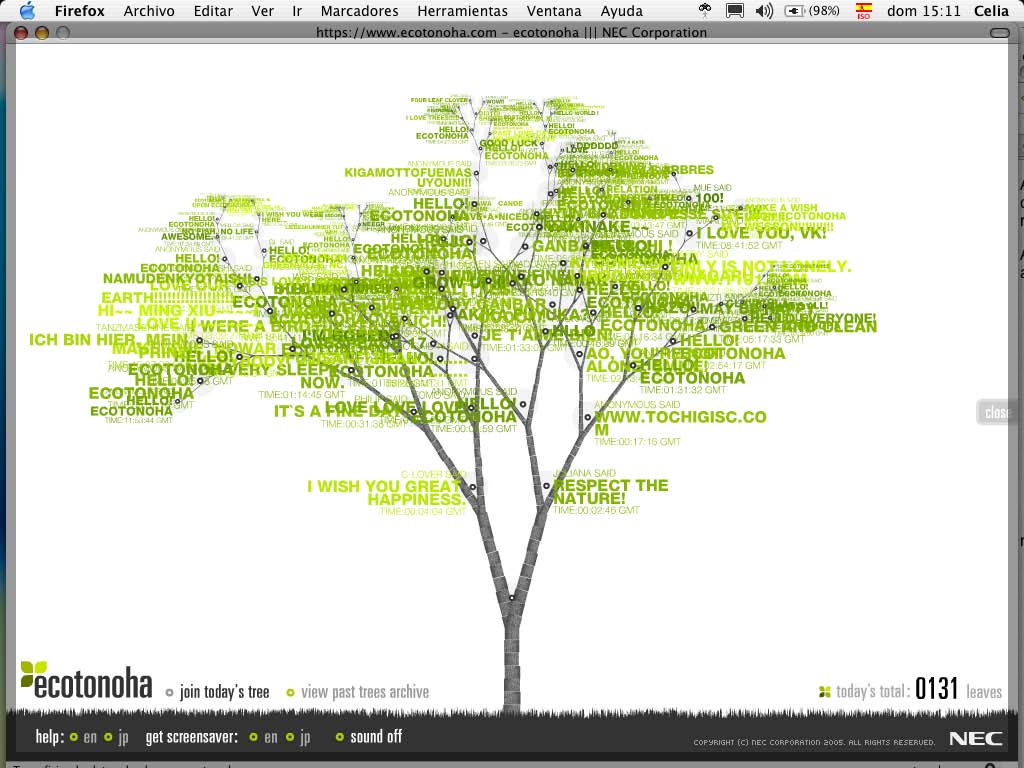The image size is (1024, 768).
Task: Click the clover icon beside today's total
Action: 825,691
